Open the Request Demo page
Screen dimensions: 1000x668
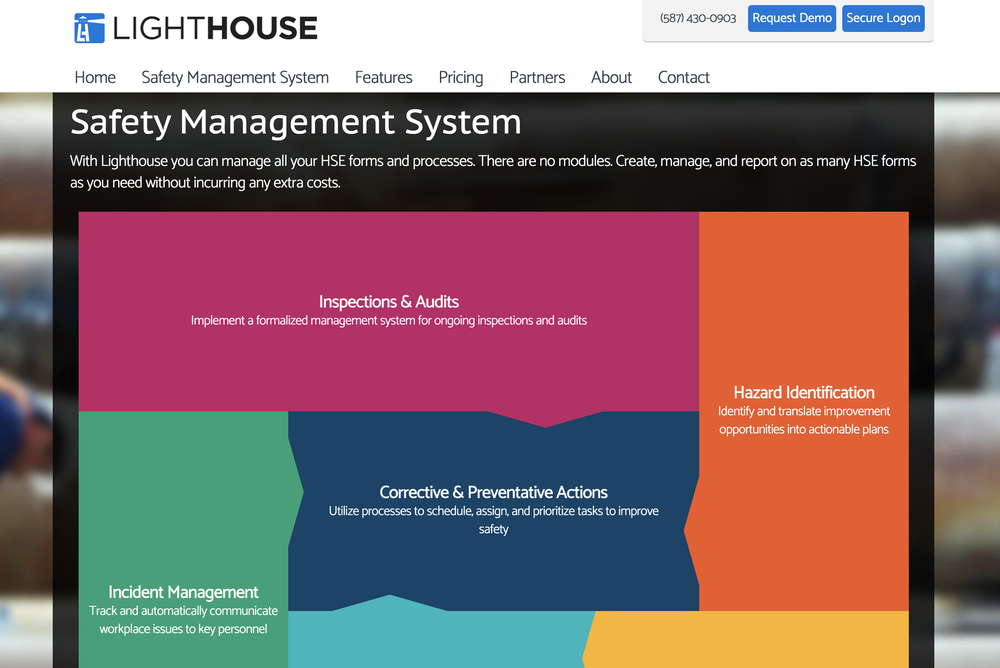coord(791,18)
